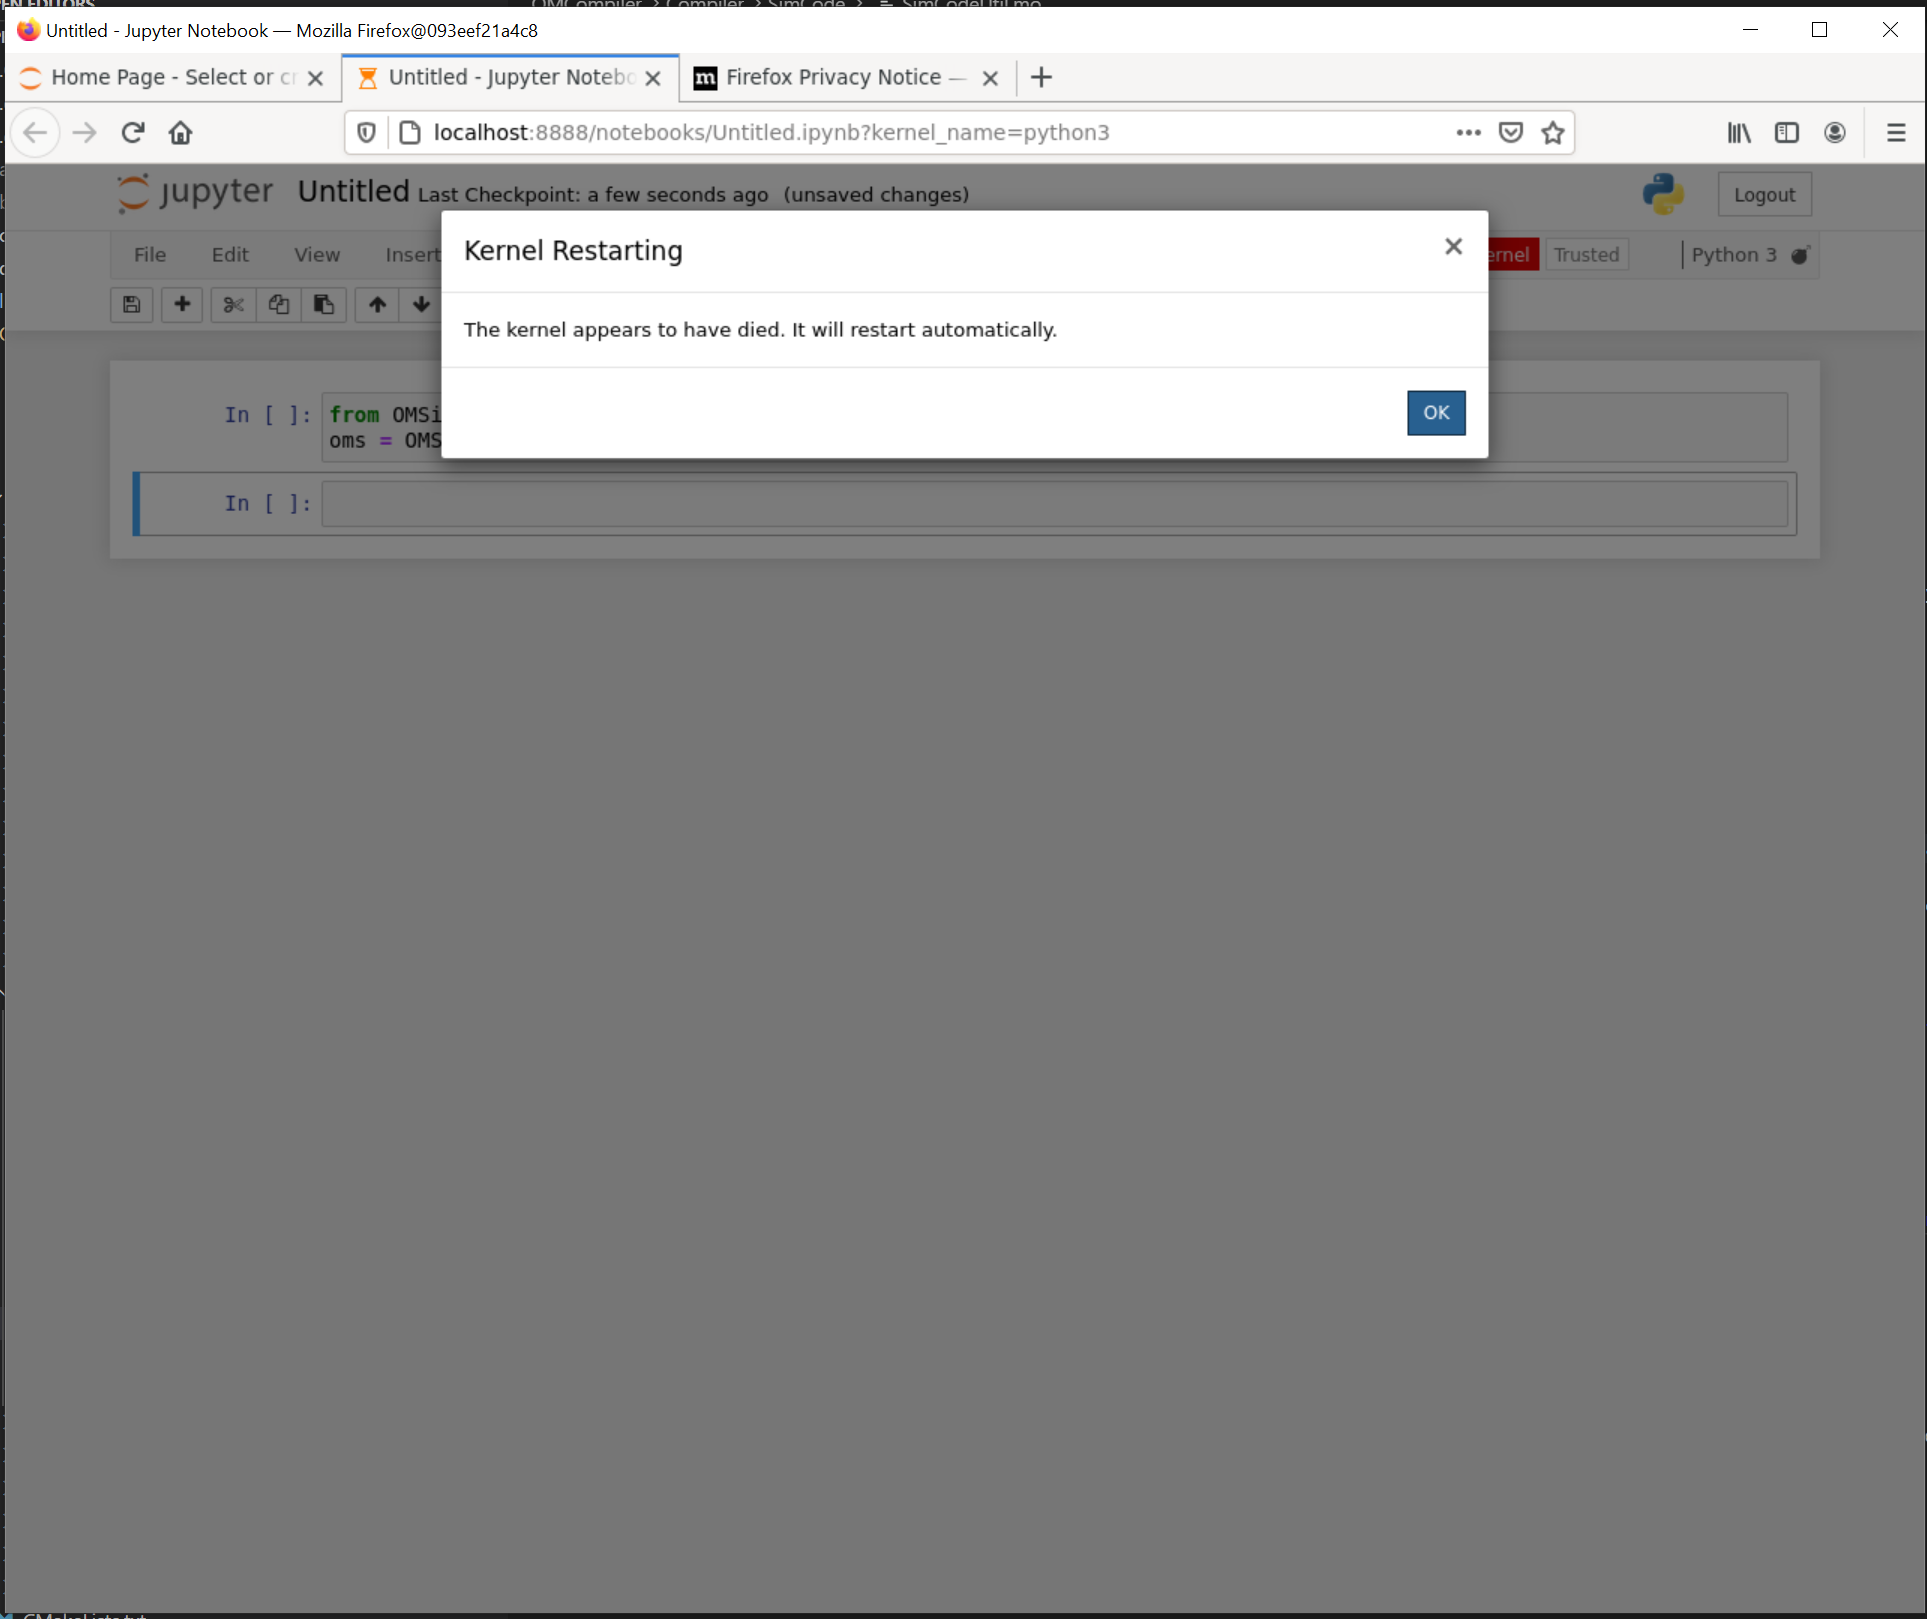Toggle the tracking protection shield icon
The image size is (1927, 1619).
(365, 132)
